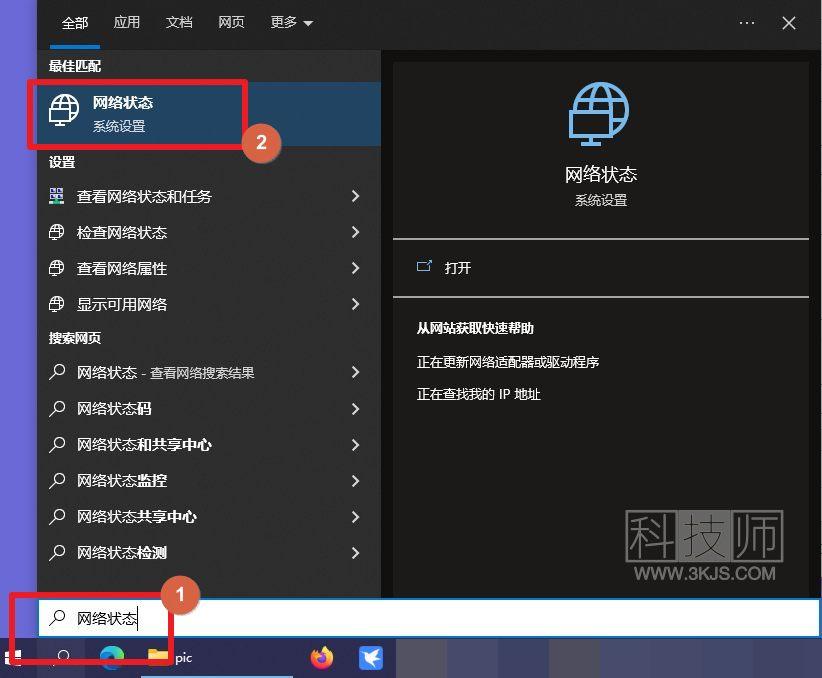The width and height of the screenshot is (822, 678).
Task: Click the search input field containing 网络状态
Action: pos(429,618)
